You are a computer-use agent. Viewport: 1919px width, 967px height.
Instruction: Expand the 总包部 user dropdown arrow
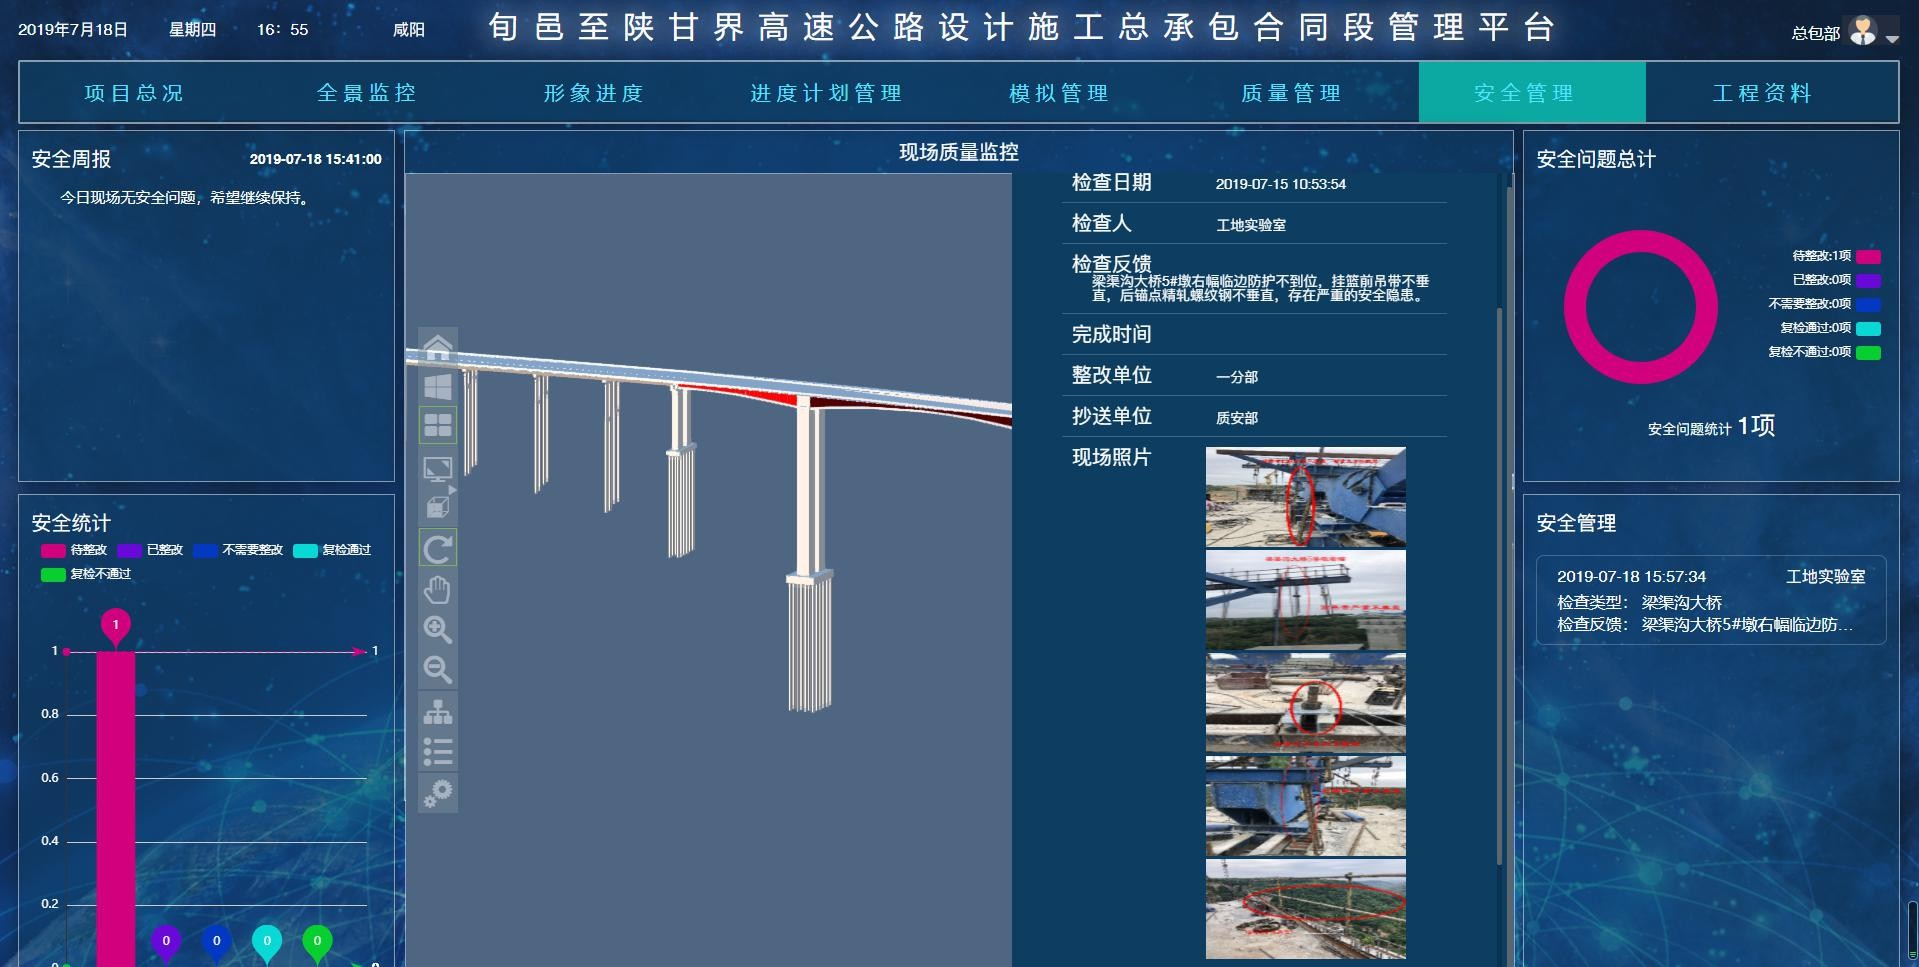[1892, 39]
